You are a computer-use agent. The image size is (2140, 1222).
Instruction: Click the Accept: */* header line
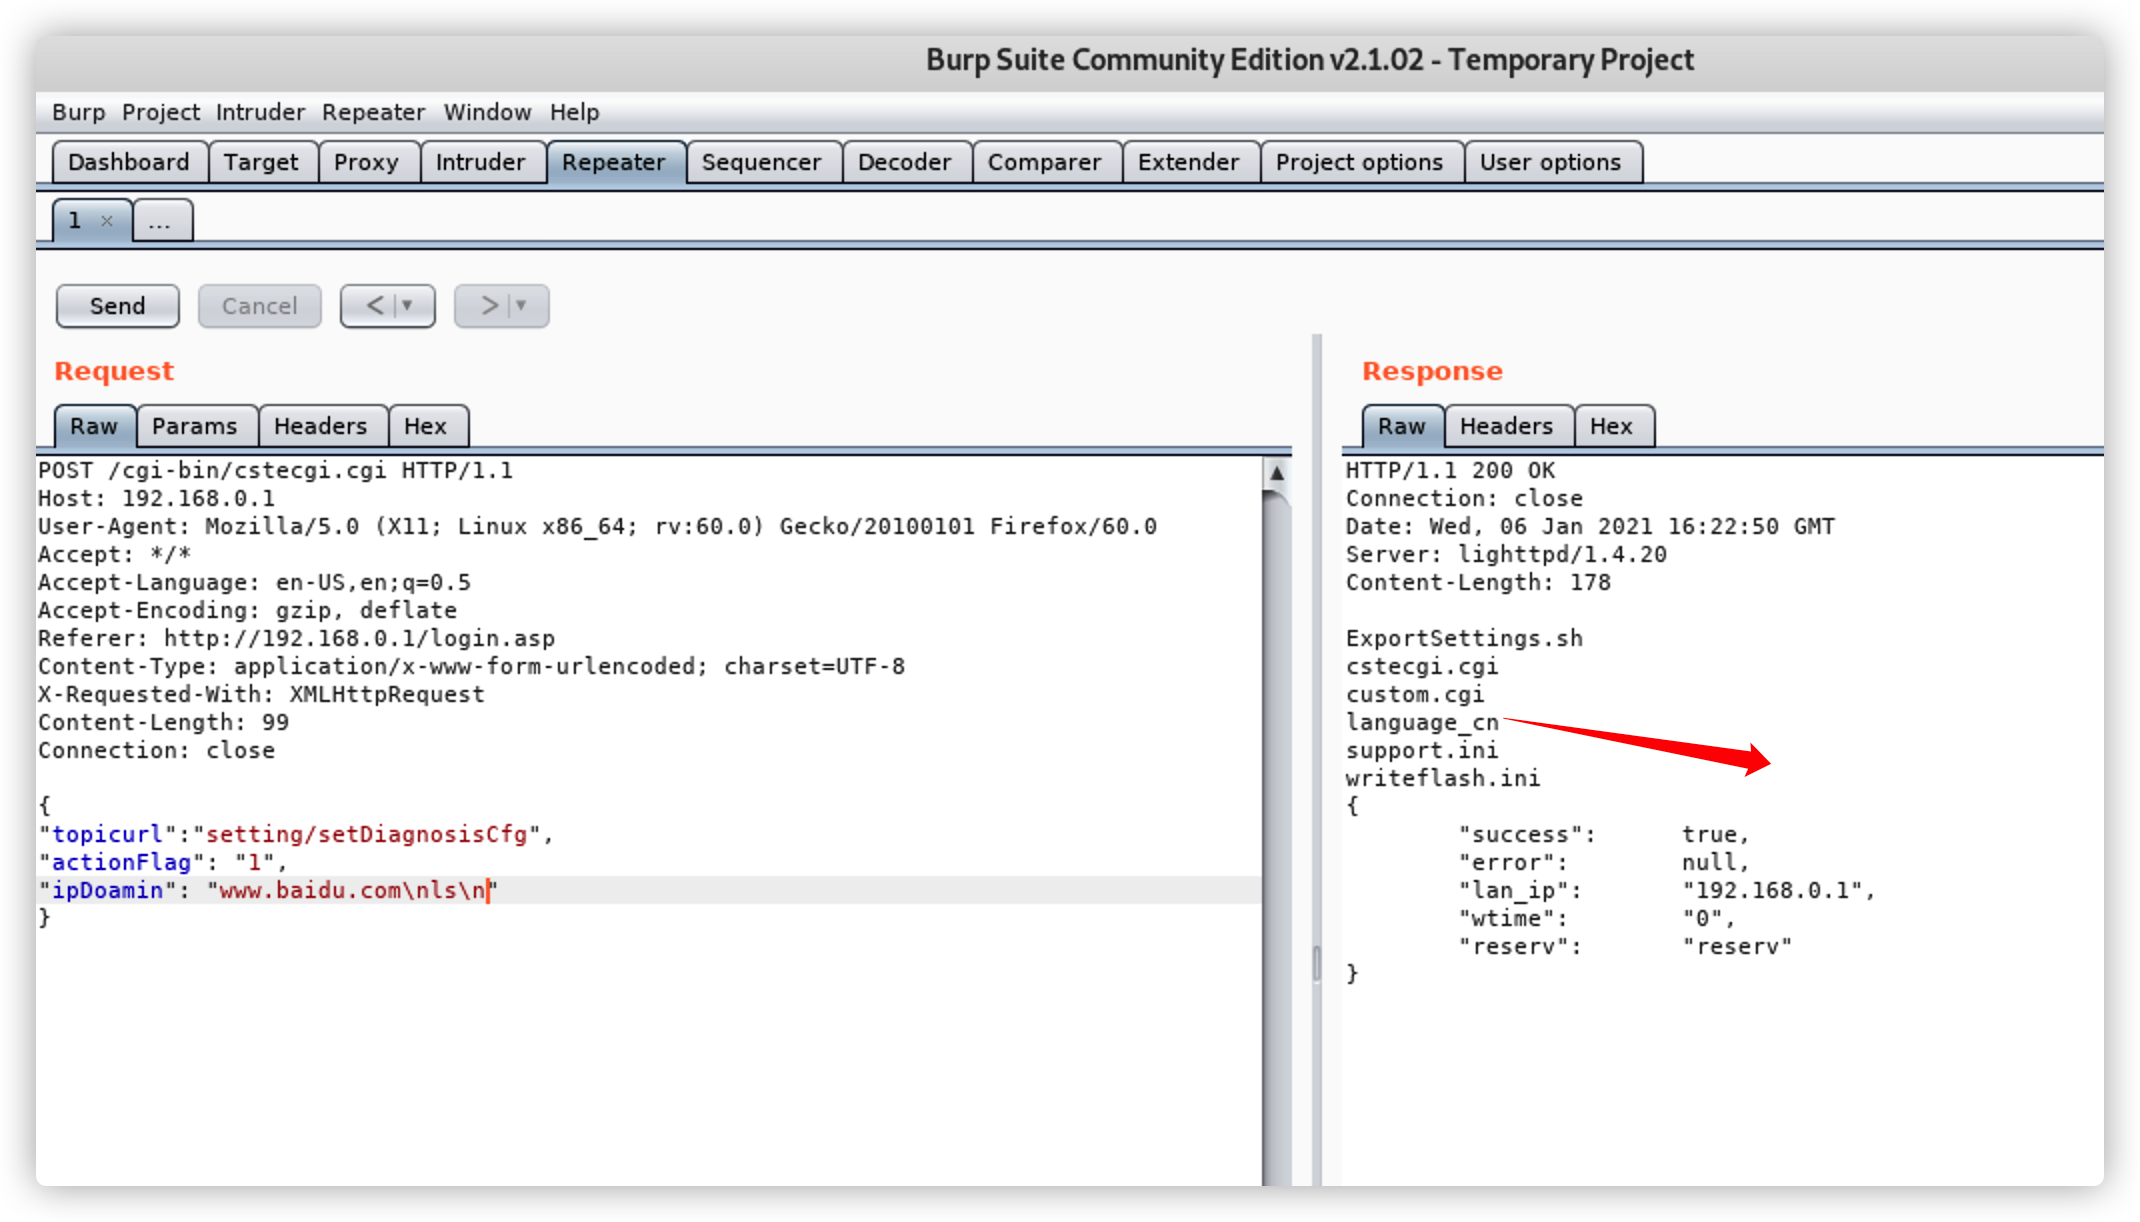[114, 554]
